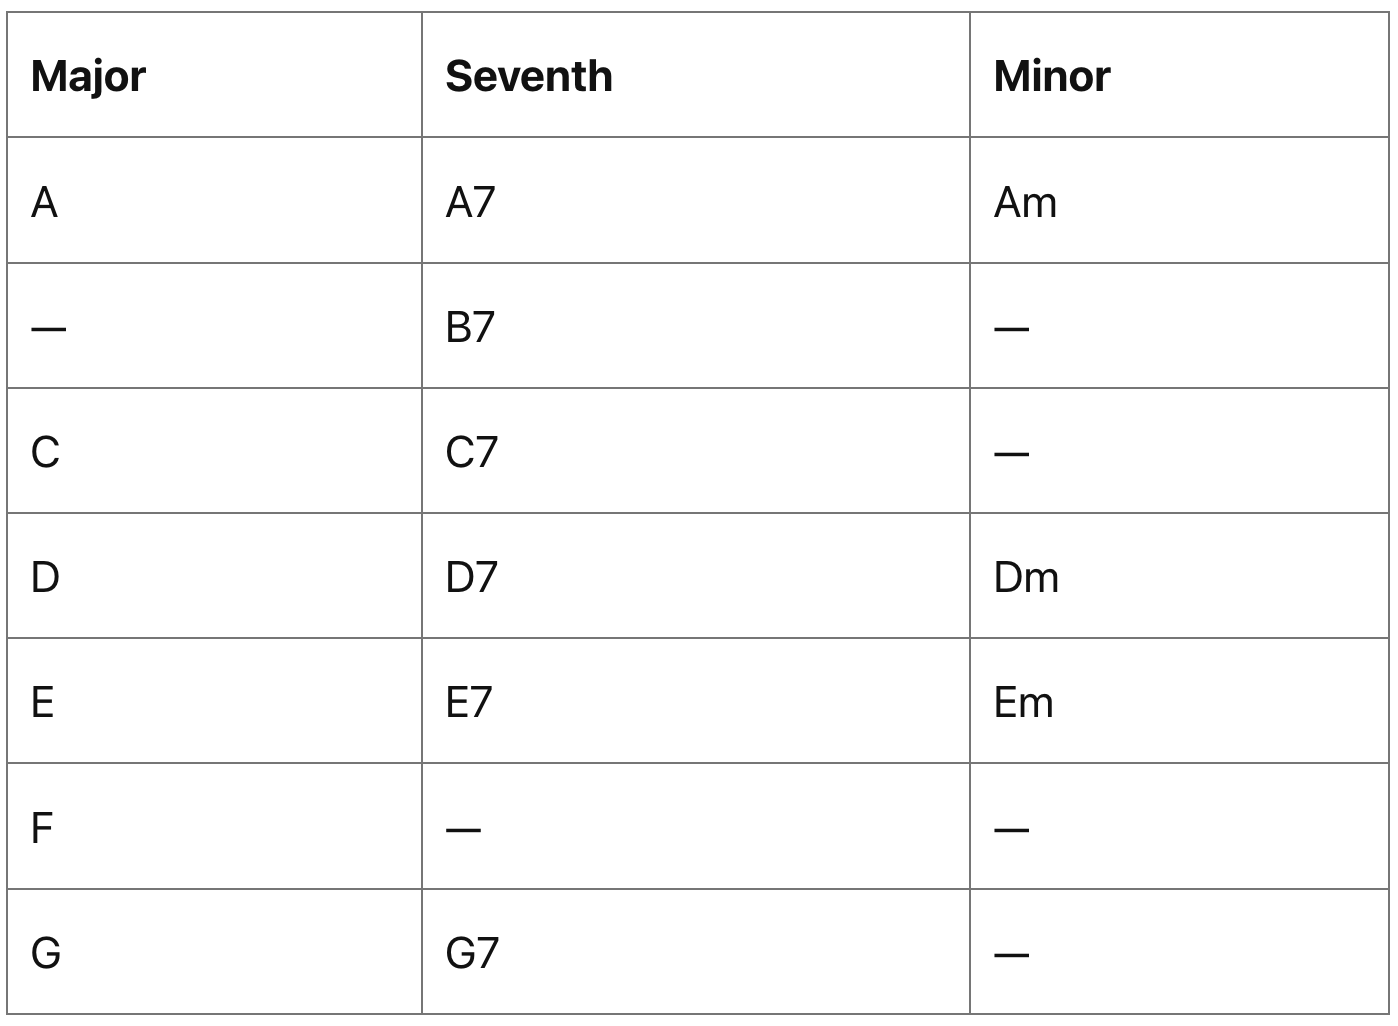This screenshot has height=1026, width=1398.
Task: Click the empty Major dash beside B7
Action: tap(48, 328)
